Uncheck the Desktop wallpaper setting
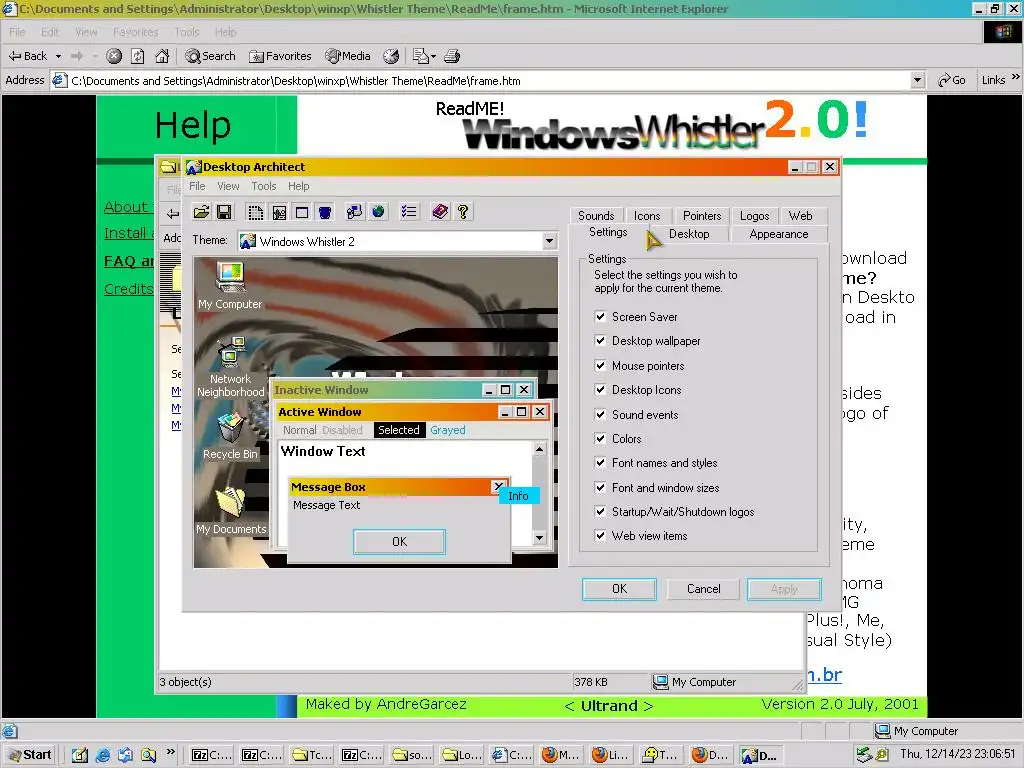Viewport: 1024px width, 768px height. [600, 341]
